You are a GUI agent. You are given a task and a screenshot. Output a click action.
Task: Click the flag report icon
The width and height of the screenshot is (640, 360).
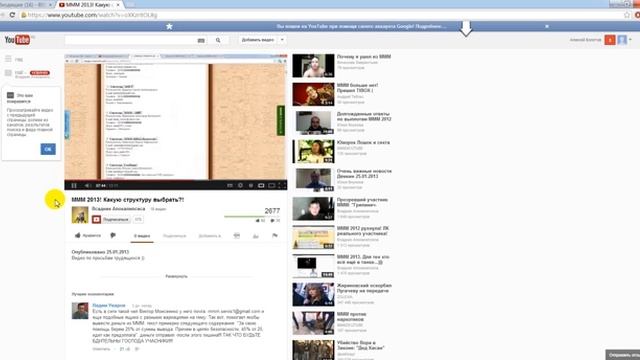[275, 236]
